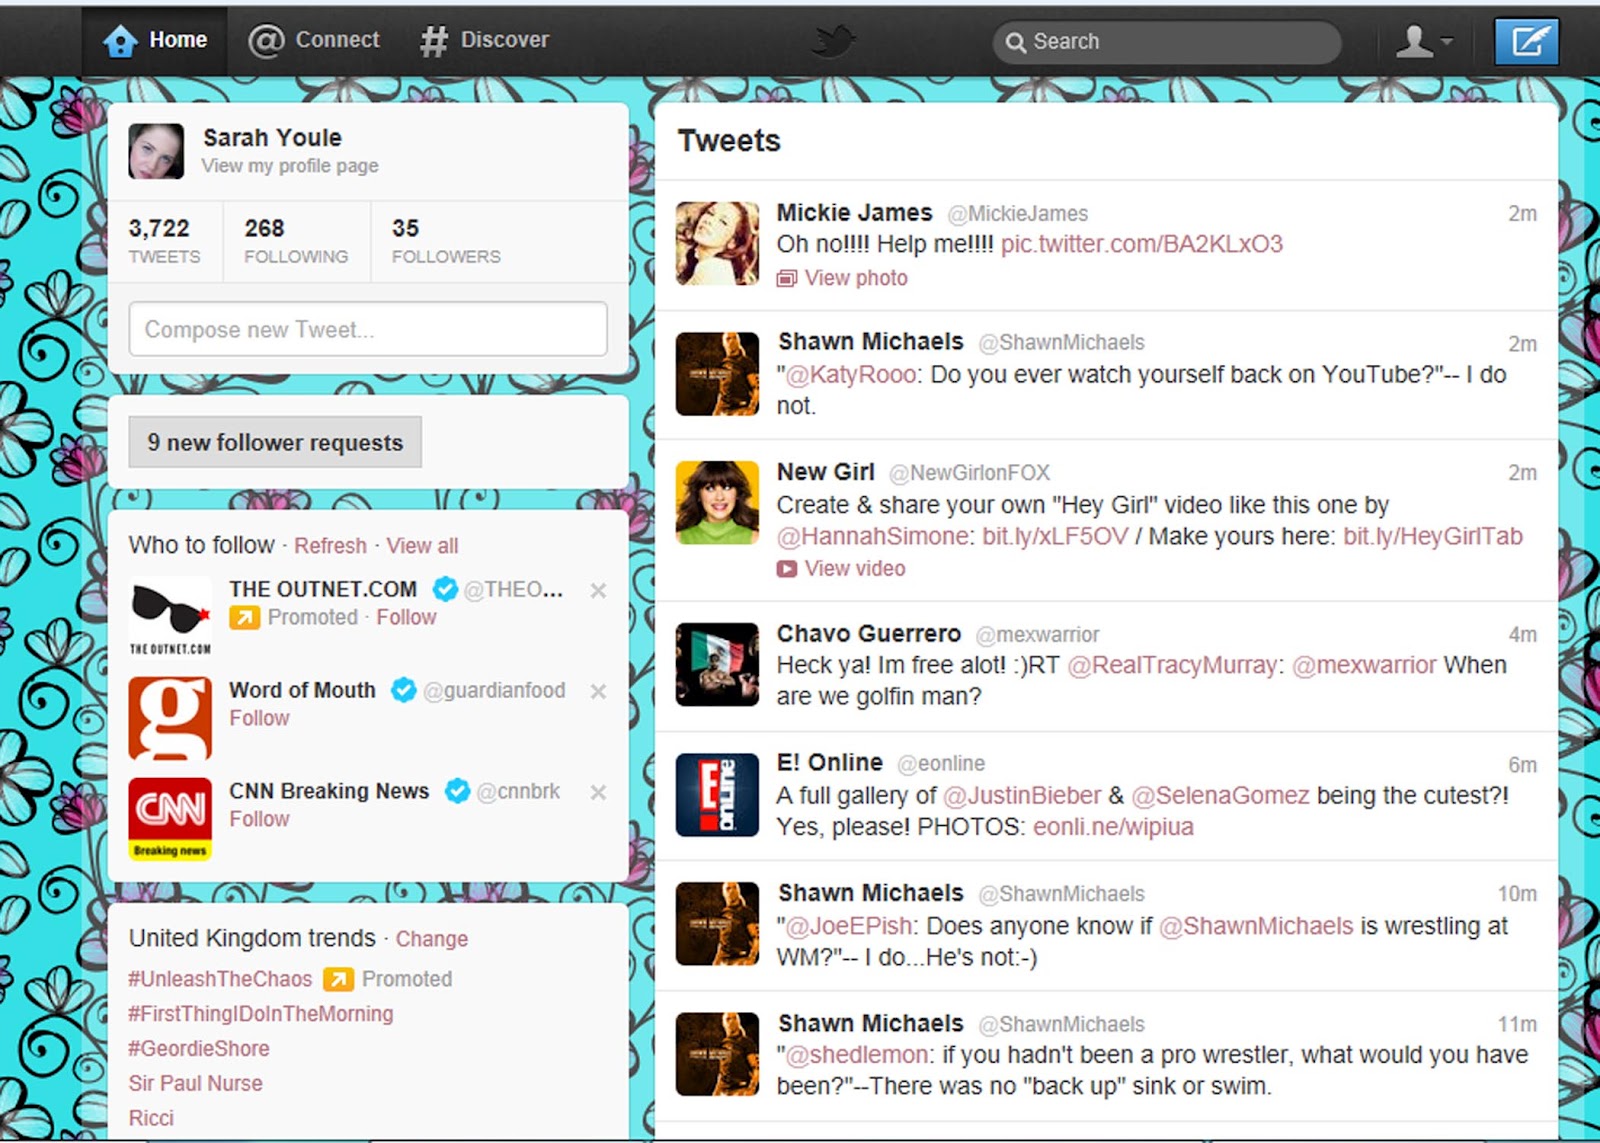This screenshot has height=1143, width=1600.
Task: Click the Word of Mouth verified badge
Action: click(x=403, y=690)
